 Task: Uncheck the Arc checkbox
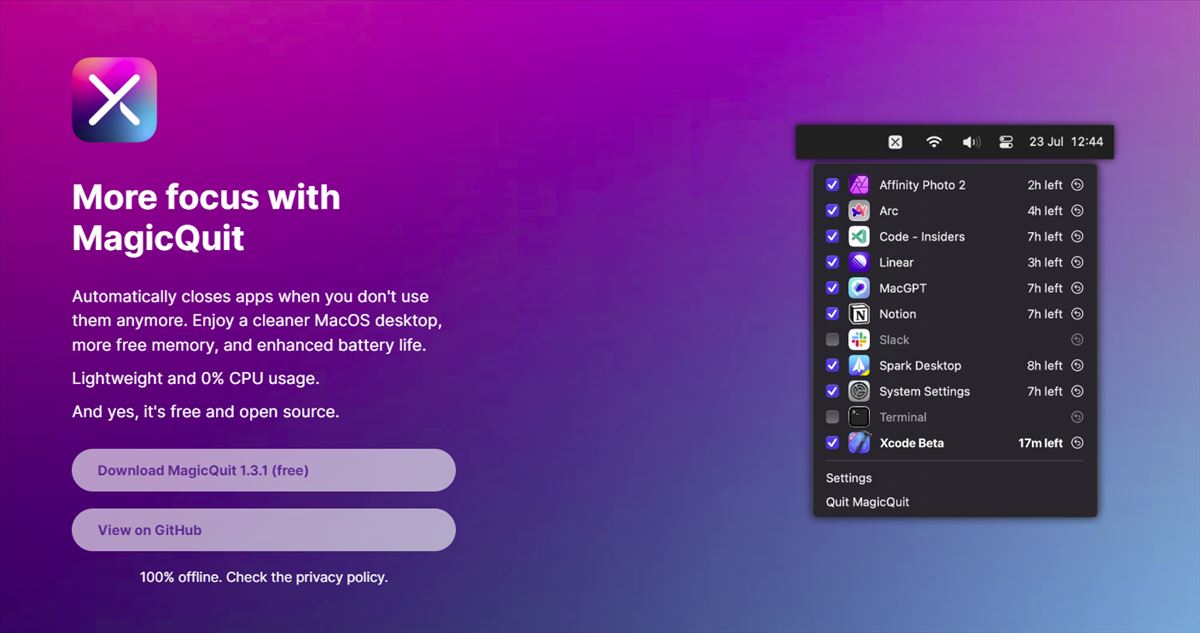(832, 211)
